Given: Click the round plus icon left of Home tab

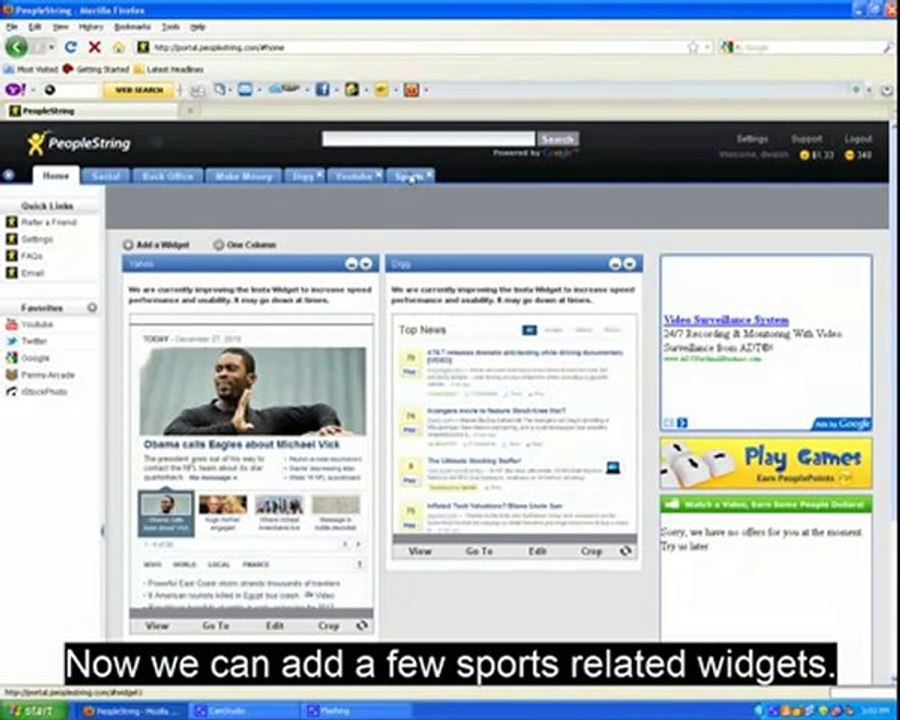Looking at the screenshot, I should tap(8, 175).
